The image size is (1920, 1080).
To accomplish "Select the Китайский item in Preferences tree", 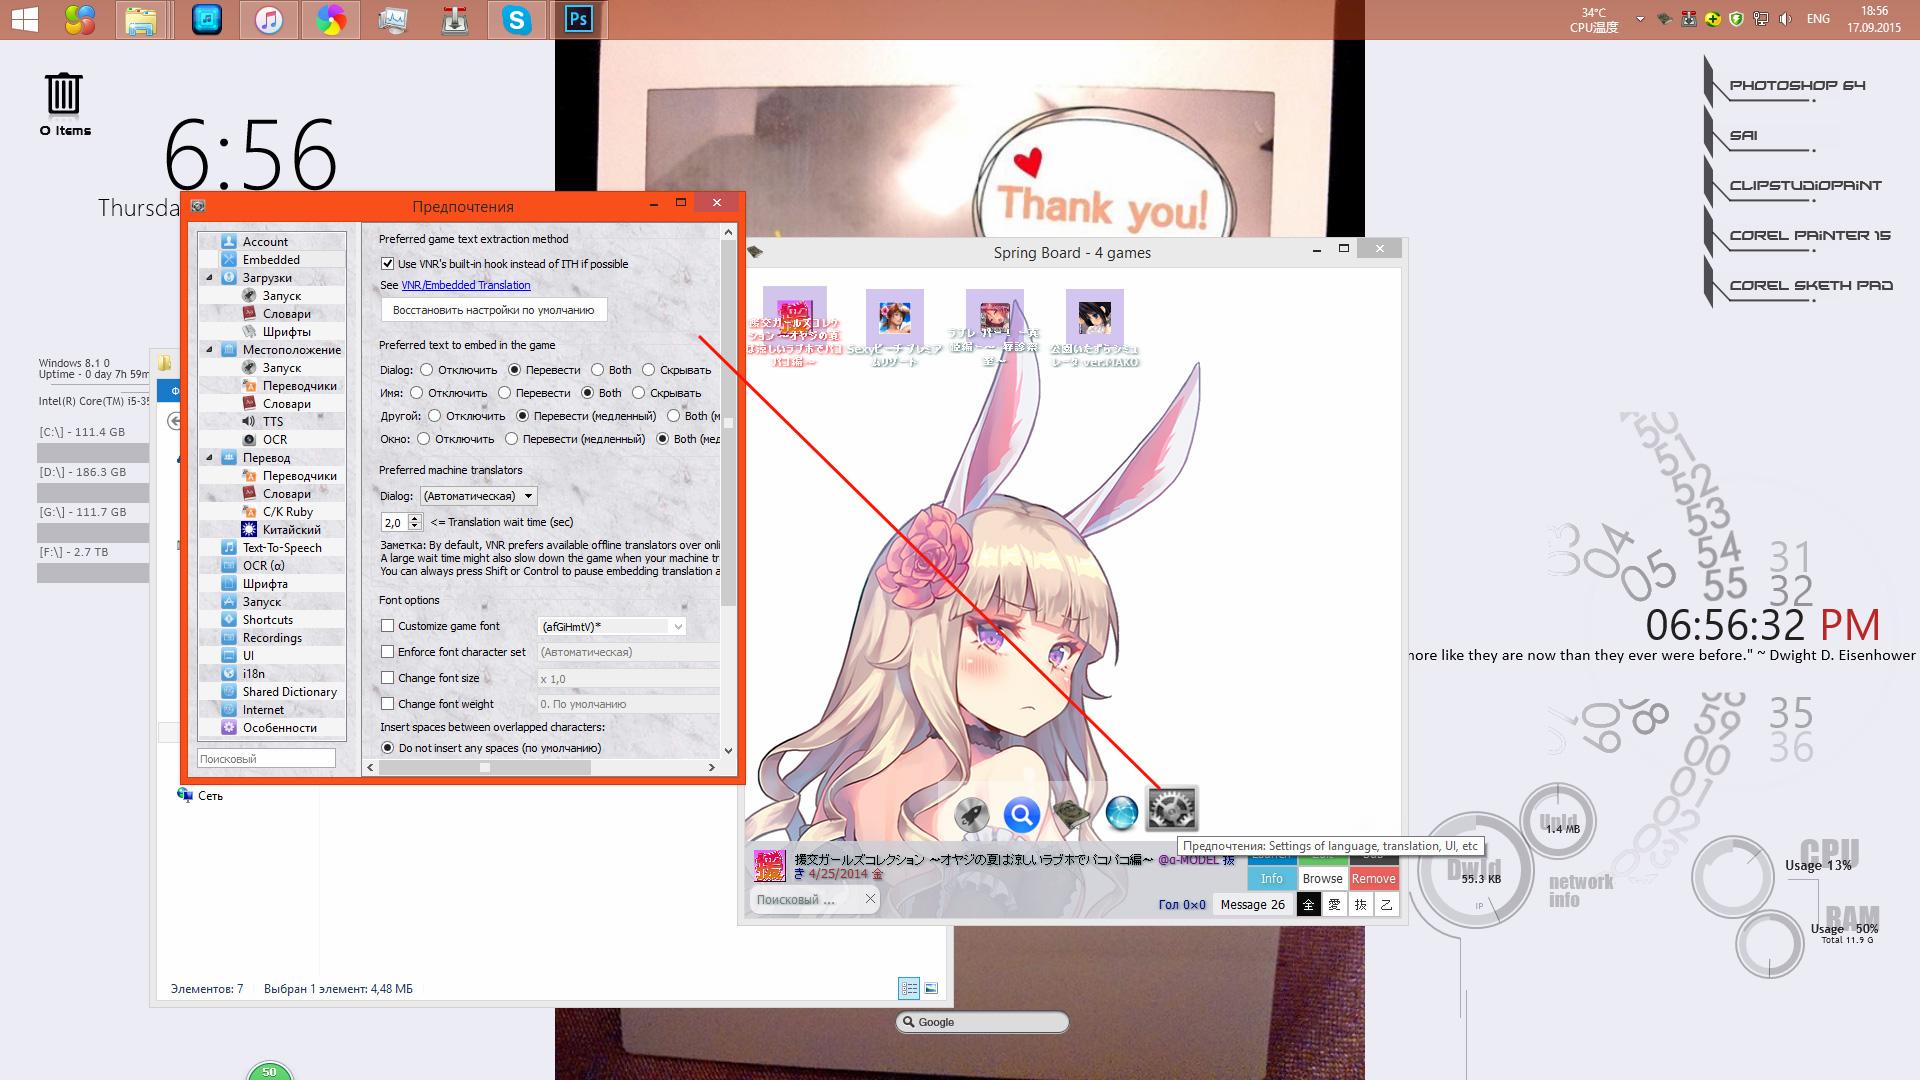I will 291,529.
